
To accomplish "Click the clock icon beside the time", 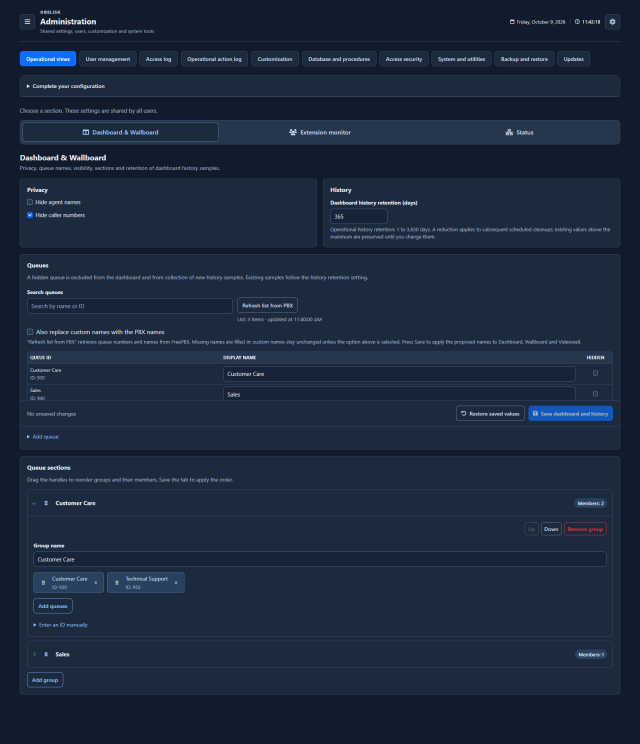I will pyautogui.click(x=577, y=22).
